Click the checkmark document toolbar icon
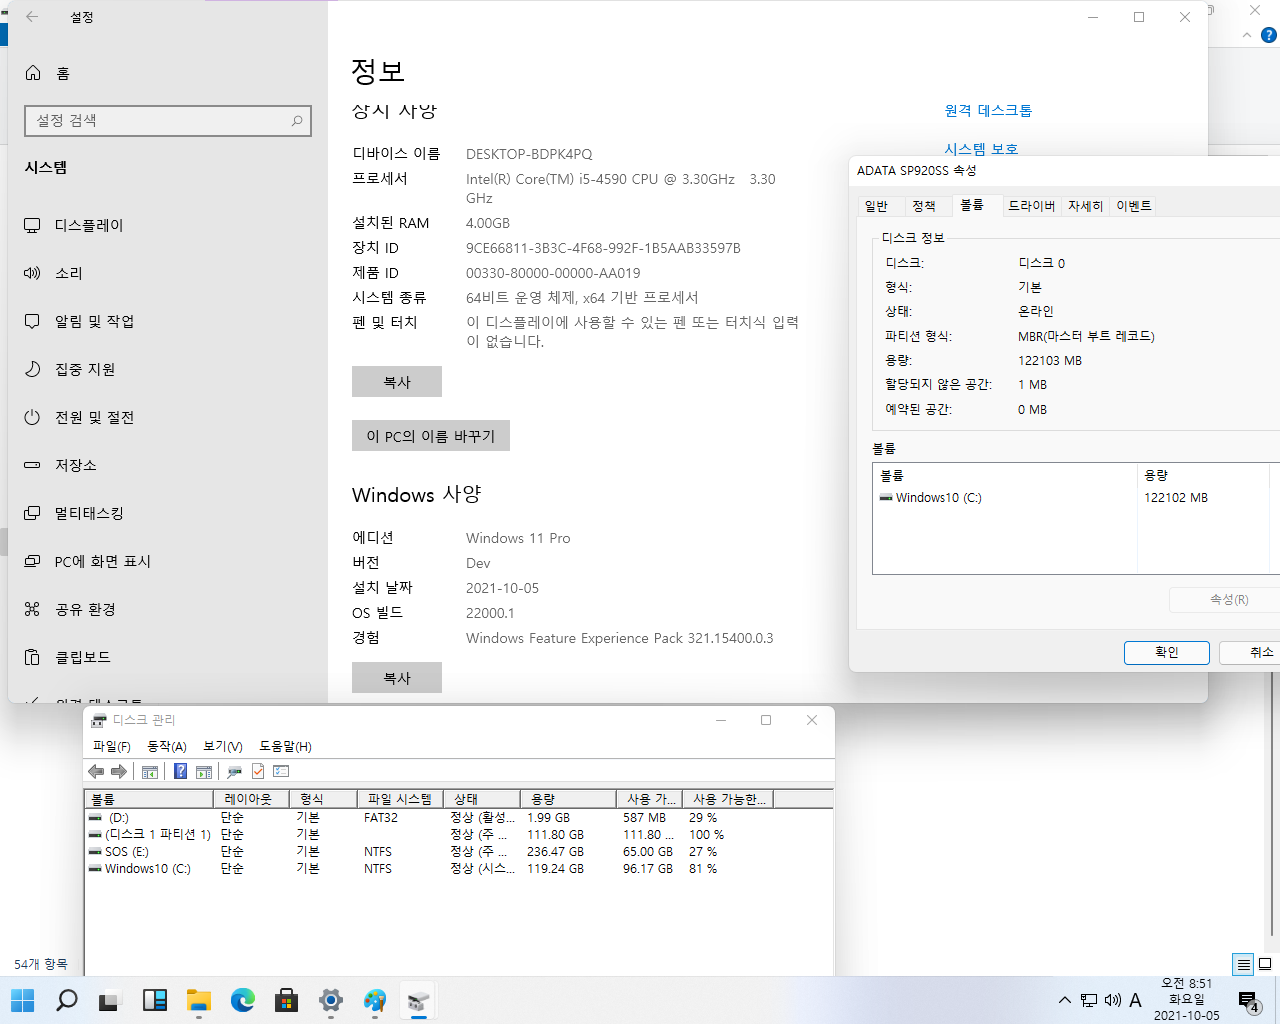 point(258,771)
